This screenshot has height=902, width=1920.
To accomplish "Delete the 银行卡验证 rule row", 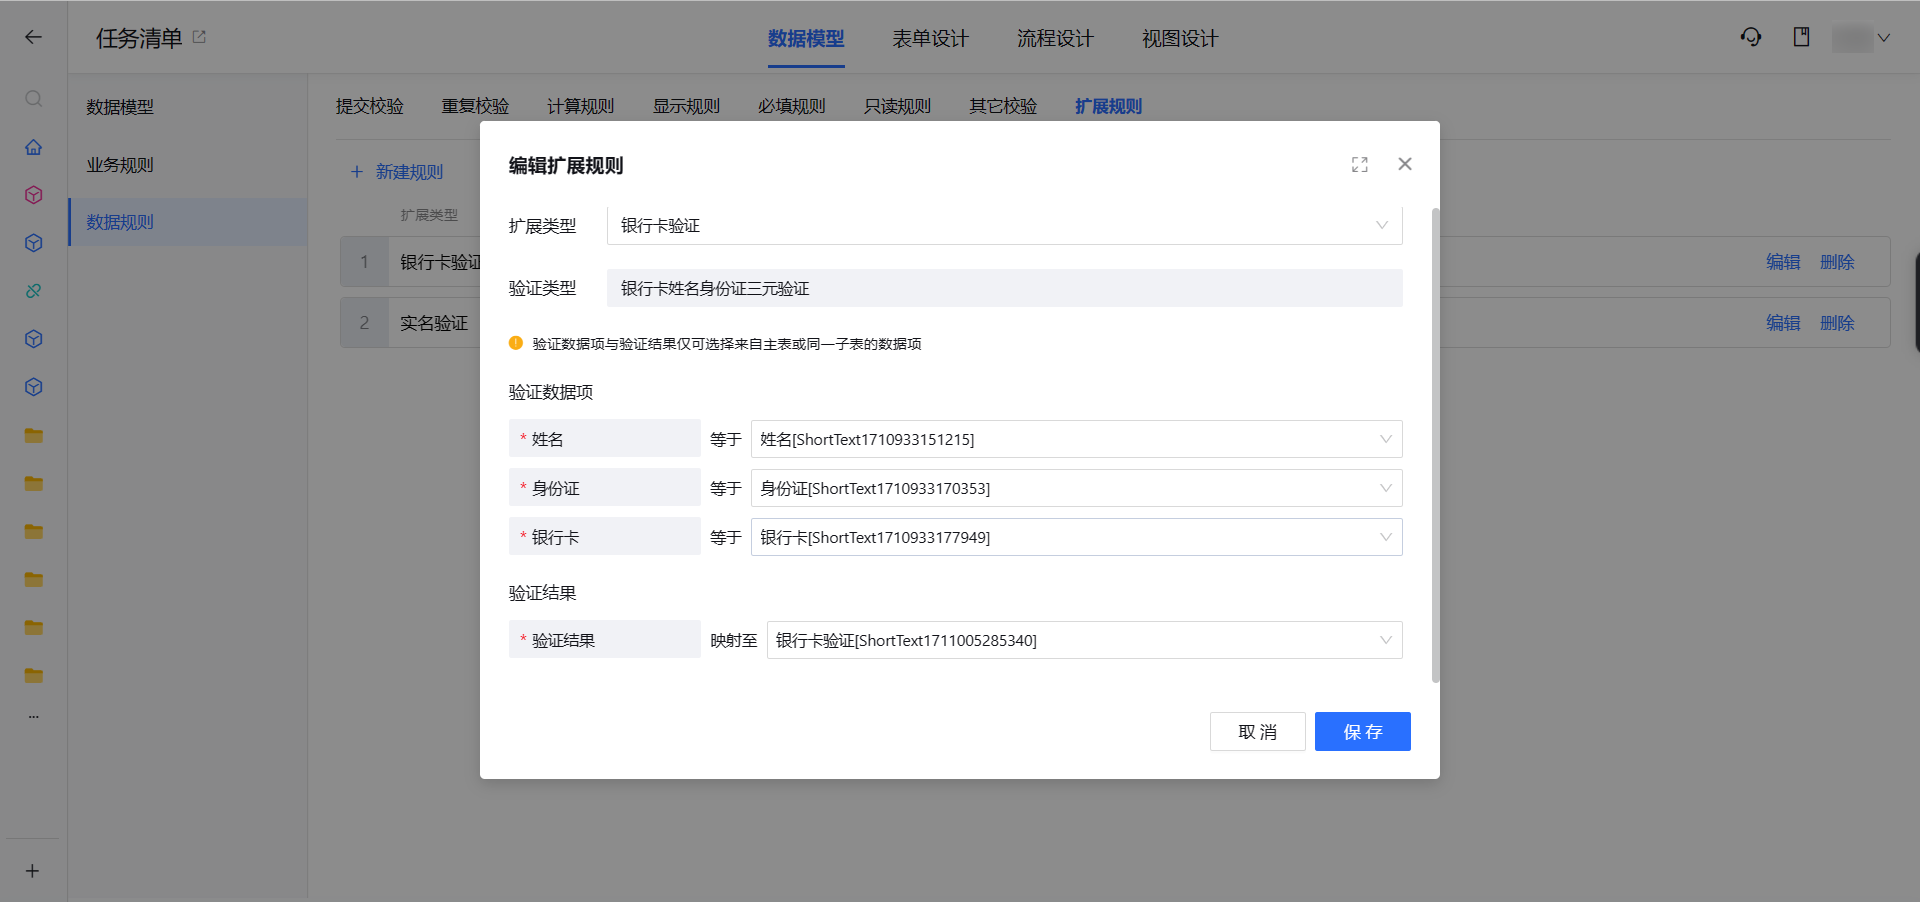I will [1837, 262].
